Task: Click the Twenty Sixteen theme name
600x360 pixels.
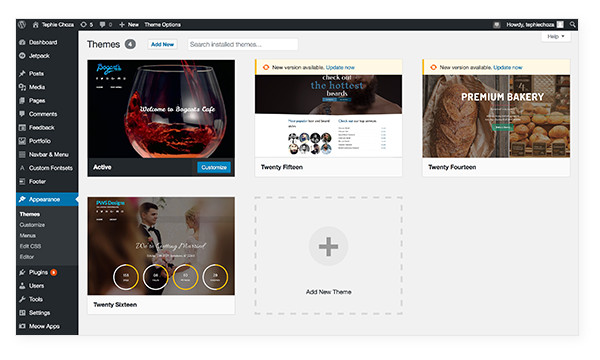Action: point(115,305)
